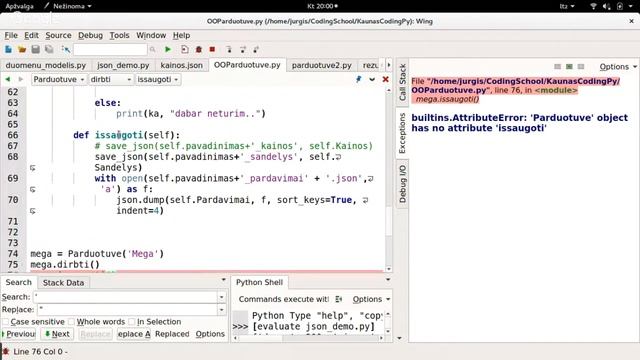Open the File menu
The width and height of the screenshot is (640, 360).
click(11, 36)
